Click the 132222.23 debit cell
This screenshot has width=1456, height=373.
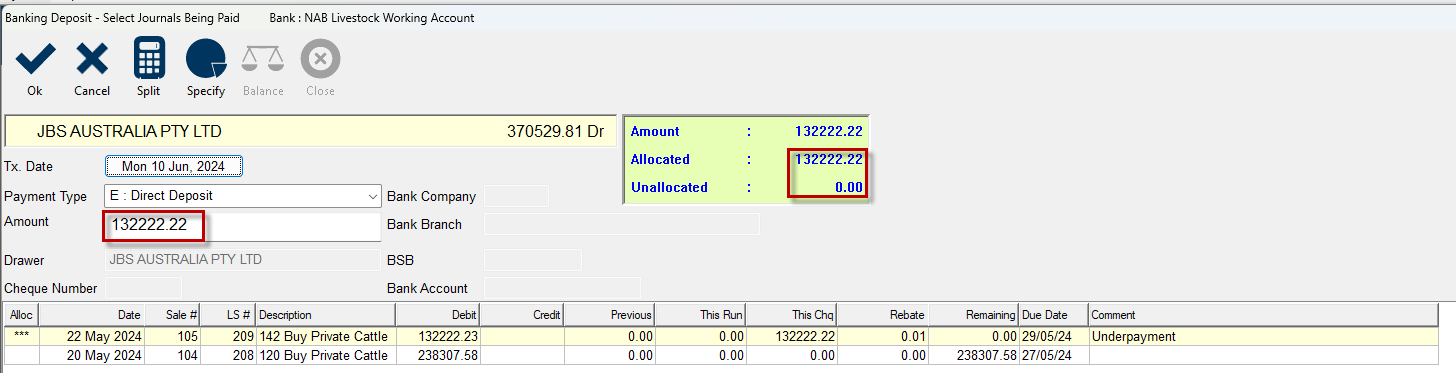pos(438,337)
